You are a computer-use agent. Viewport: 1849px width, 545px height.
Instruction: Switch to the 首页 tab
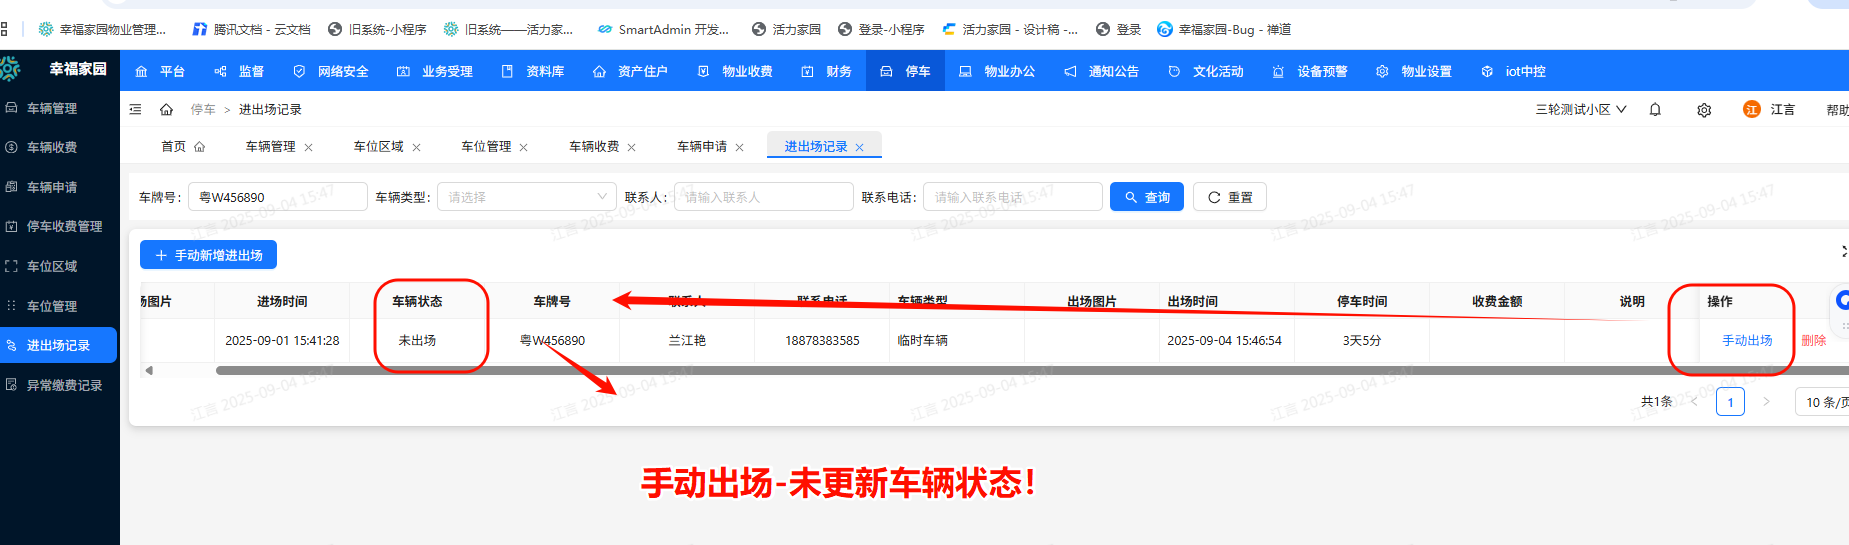tap(183, 146)
